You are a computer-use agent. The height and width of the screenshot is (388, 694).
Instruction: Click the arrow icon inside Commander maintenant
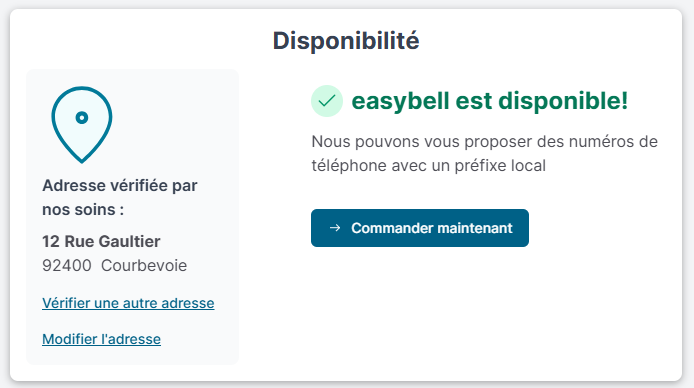[335, 228]
